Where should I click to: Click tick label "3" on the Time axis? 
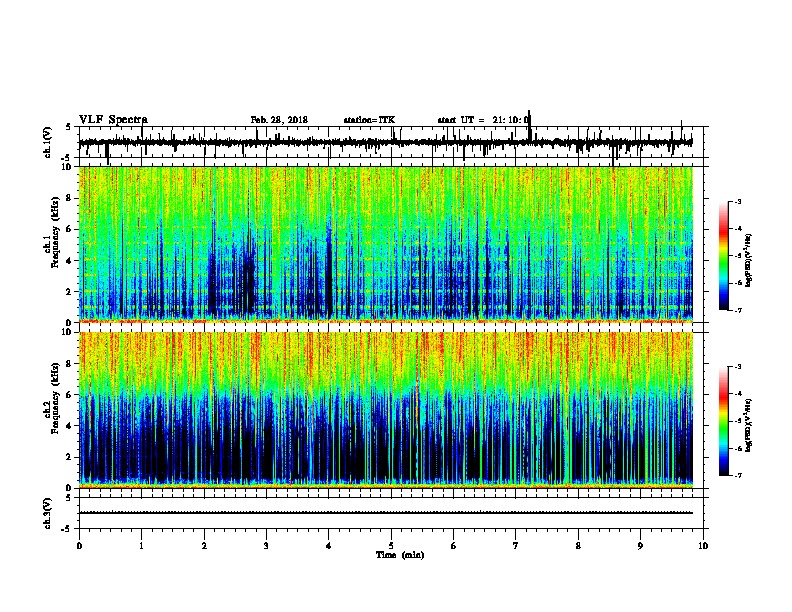(266, 546)
